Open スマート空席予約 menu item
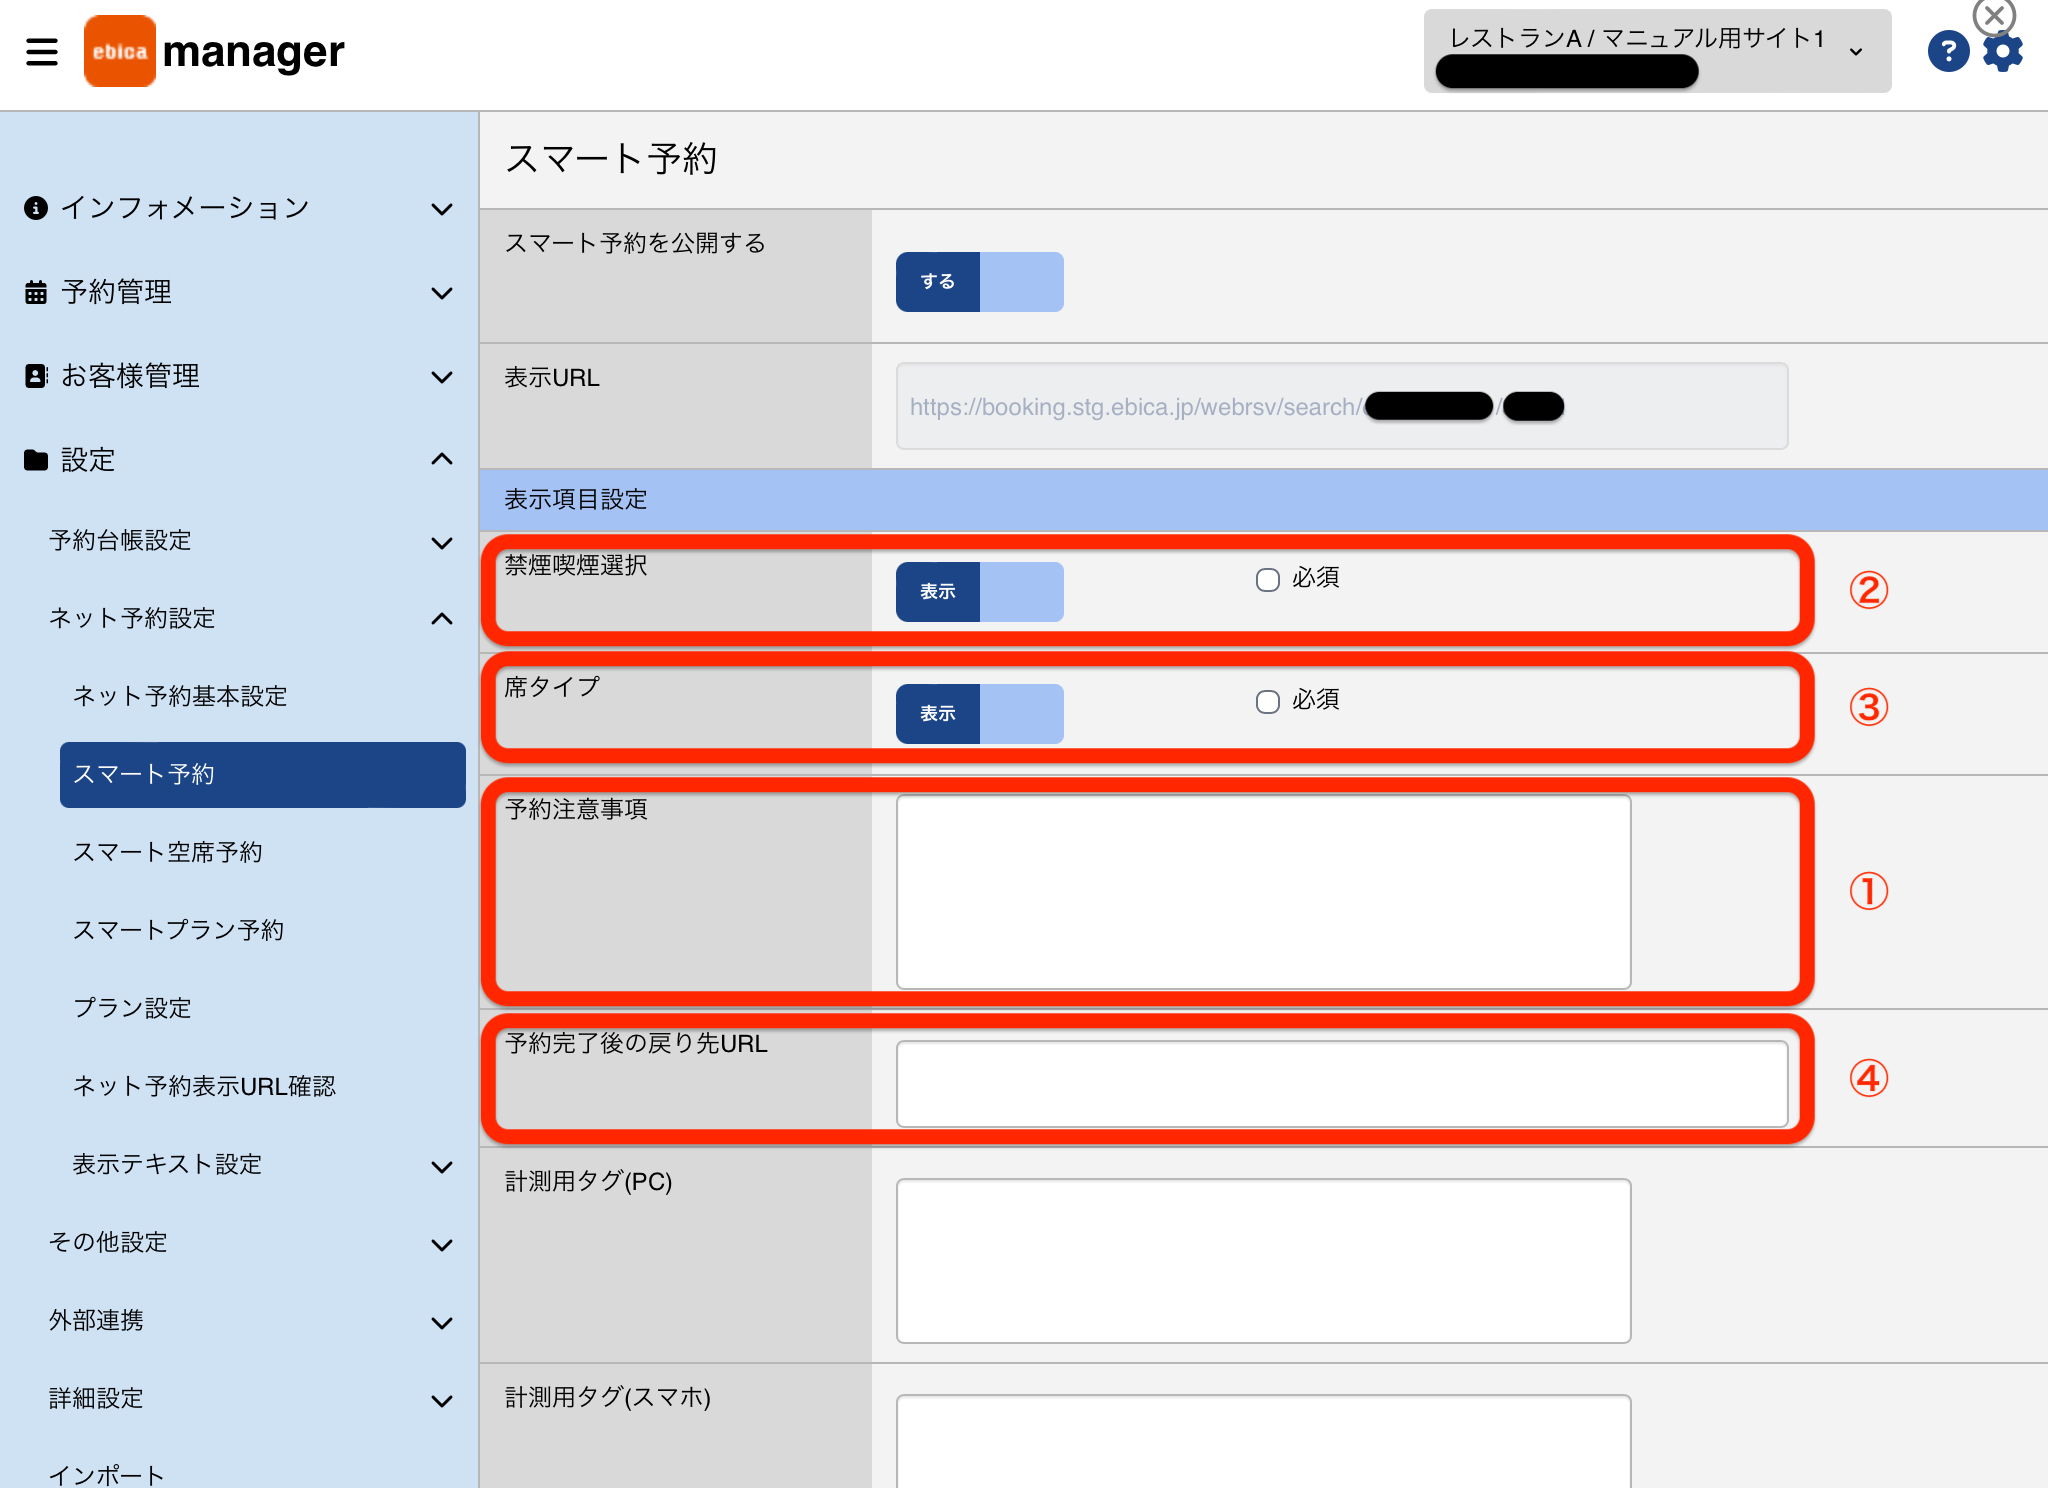 coord(168,852)
